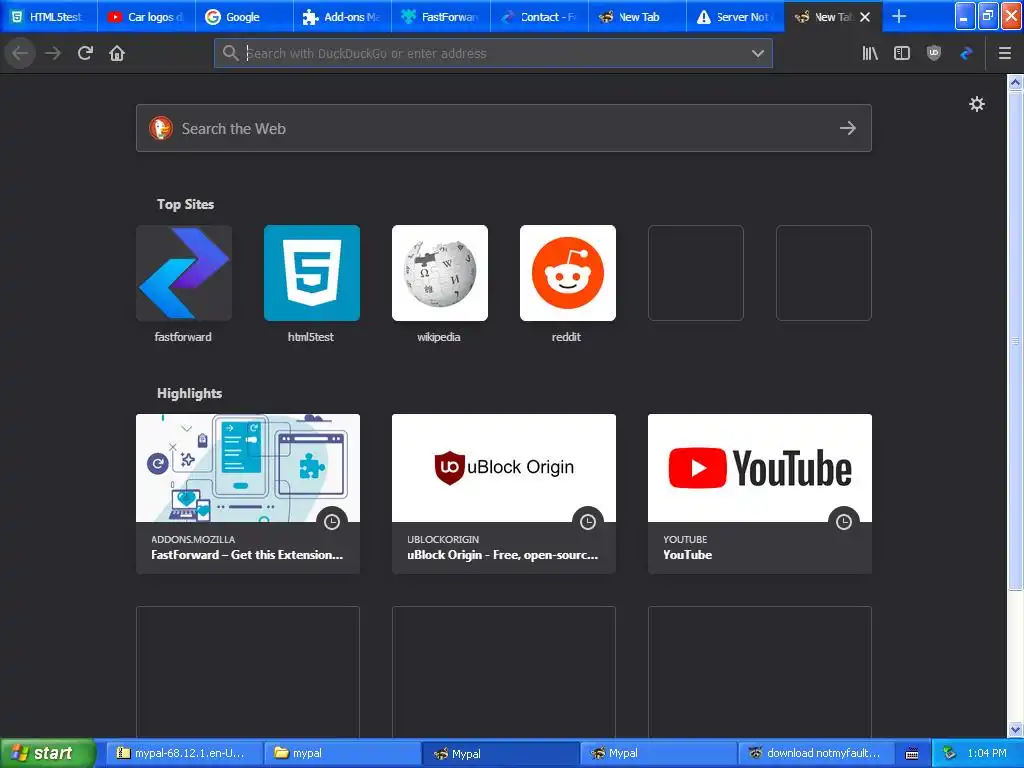
Task: Switch to the Contact tab
Action: coord(539,17)
